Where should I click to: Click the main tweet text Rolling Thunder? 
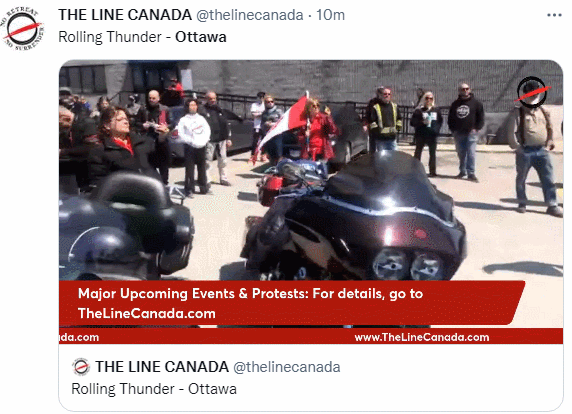click(110, 37)
